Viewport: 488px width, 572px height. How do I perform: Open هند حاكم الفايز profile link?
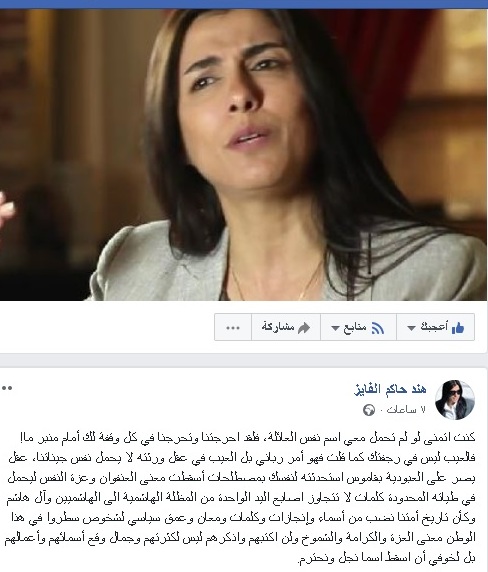pos(390,389)
